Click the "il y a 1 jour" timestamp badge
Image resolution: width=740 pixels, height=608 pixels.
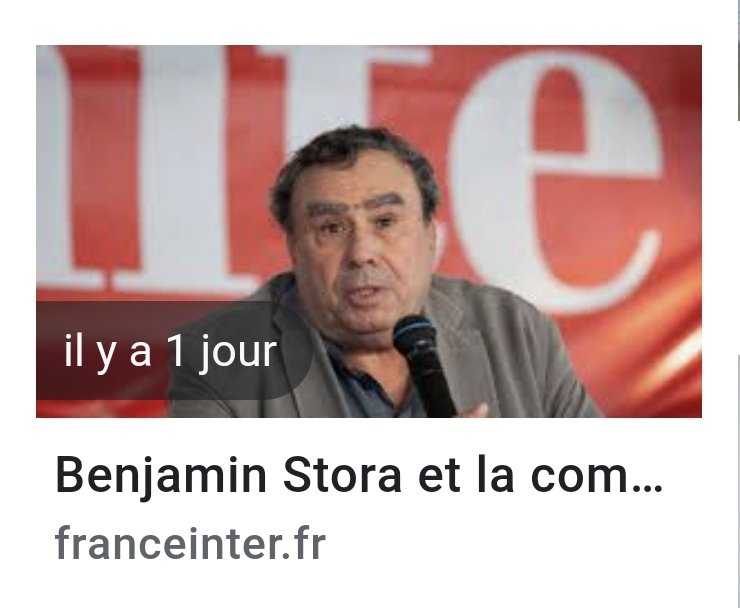174,351
